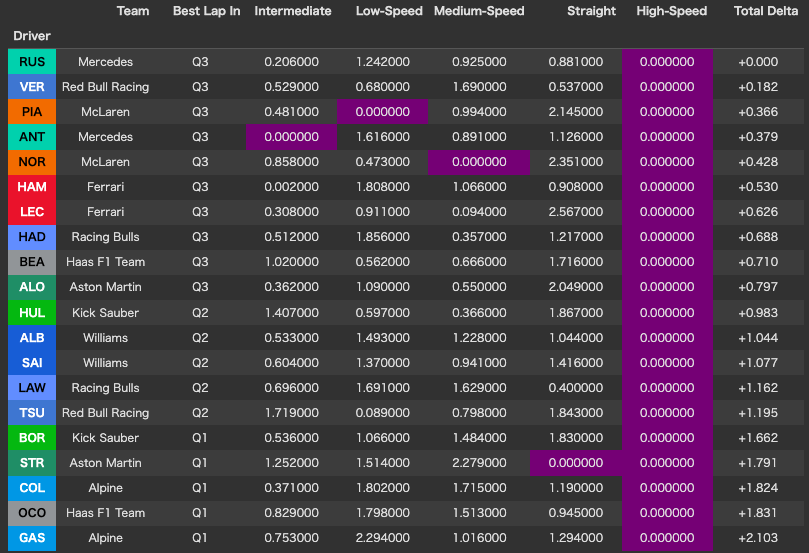Click the Q2 cell in TSU's row
This screenshot has height=553, width=809.
(x=201, y=413)
